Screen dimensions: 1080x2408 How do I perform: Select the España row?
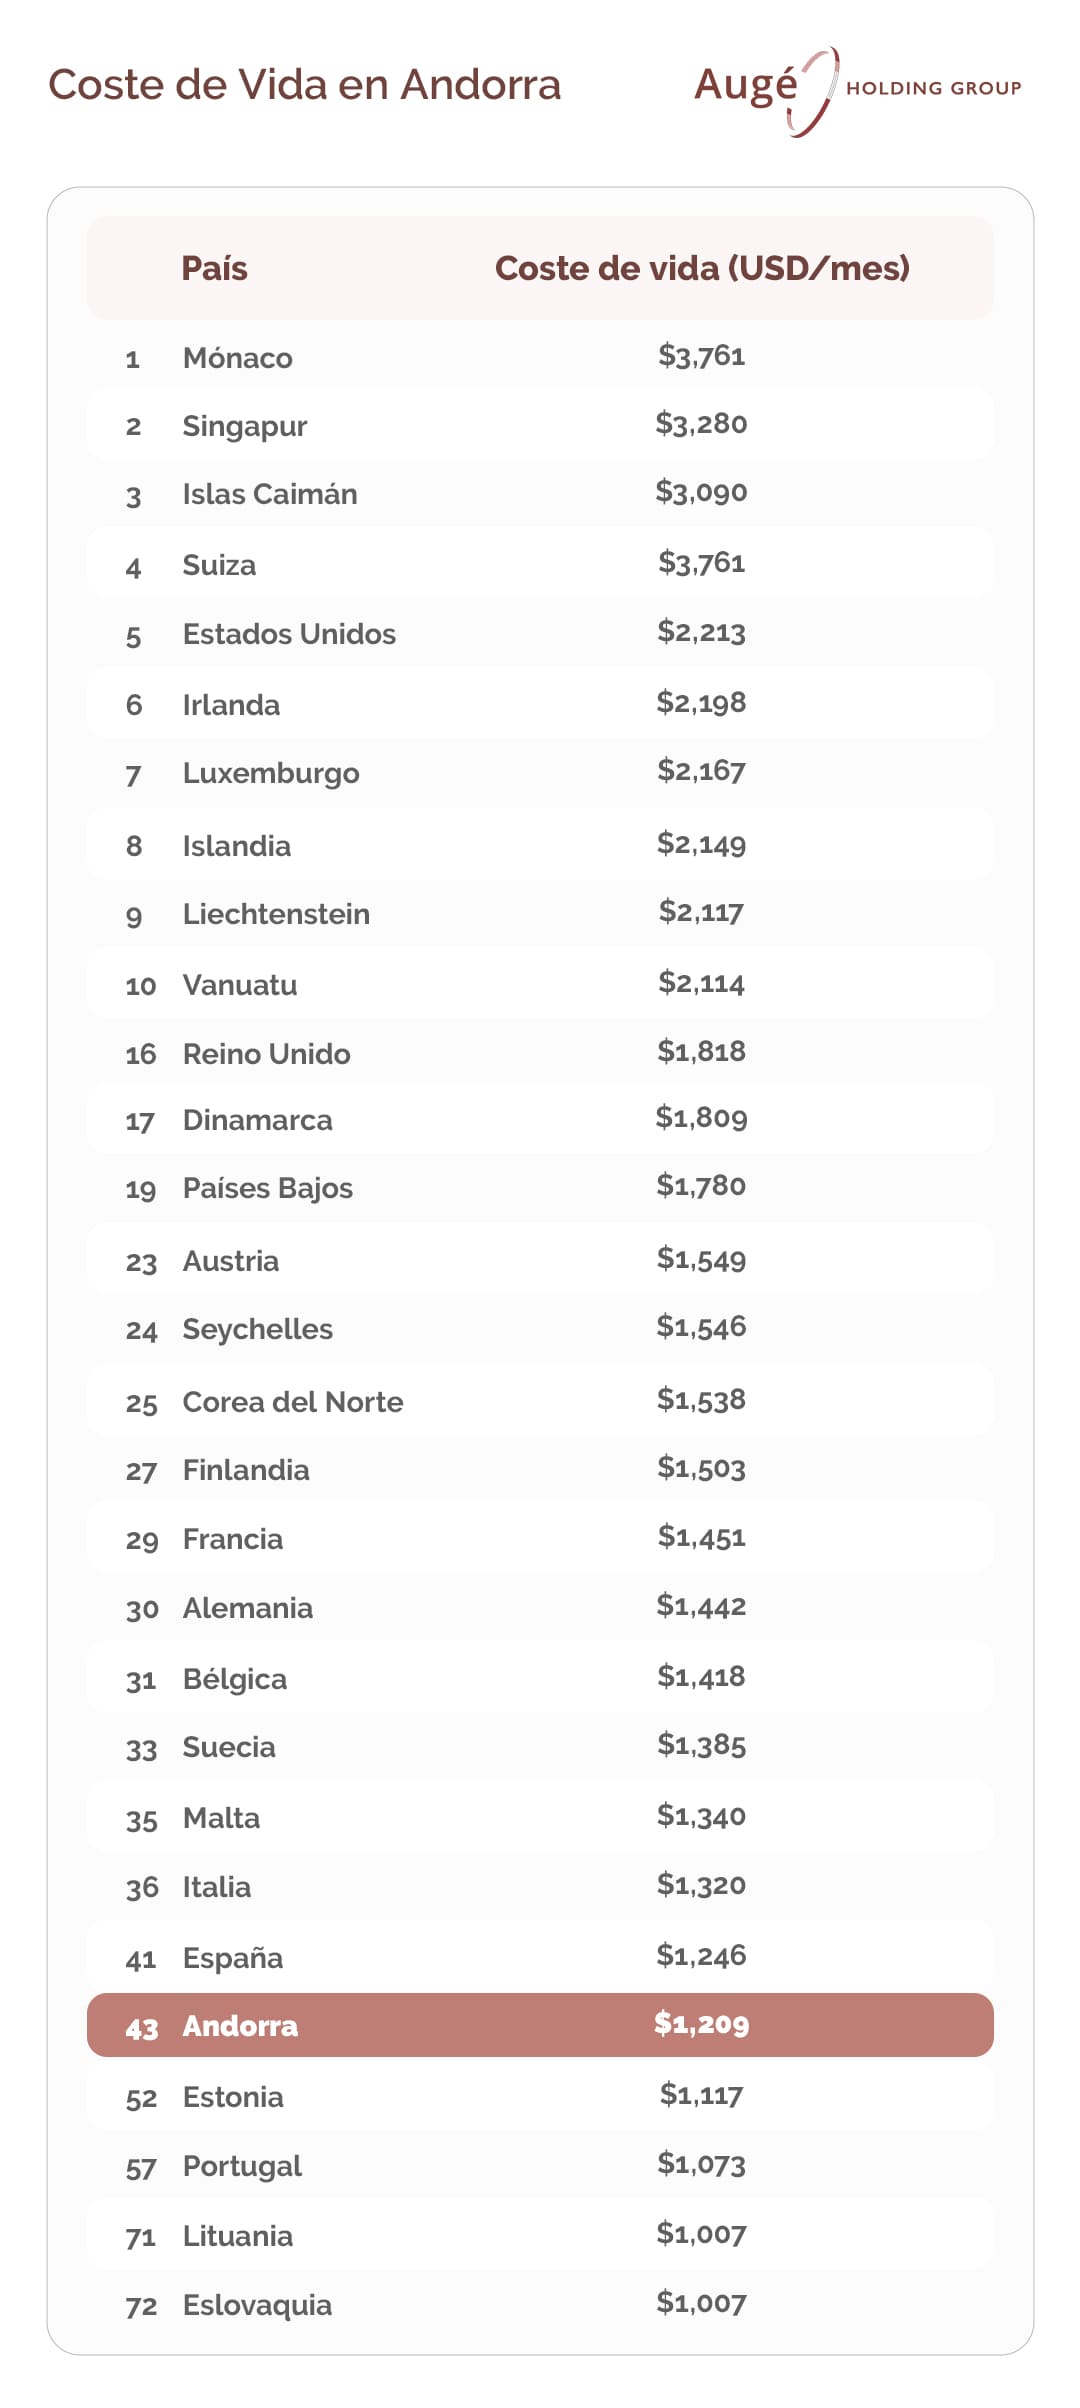pyautogui.click(x=540, y=1958)
